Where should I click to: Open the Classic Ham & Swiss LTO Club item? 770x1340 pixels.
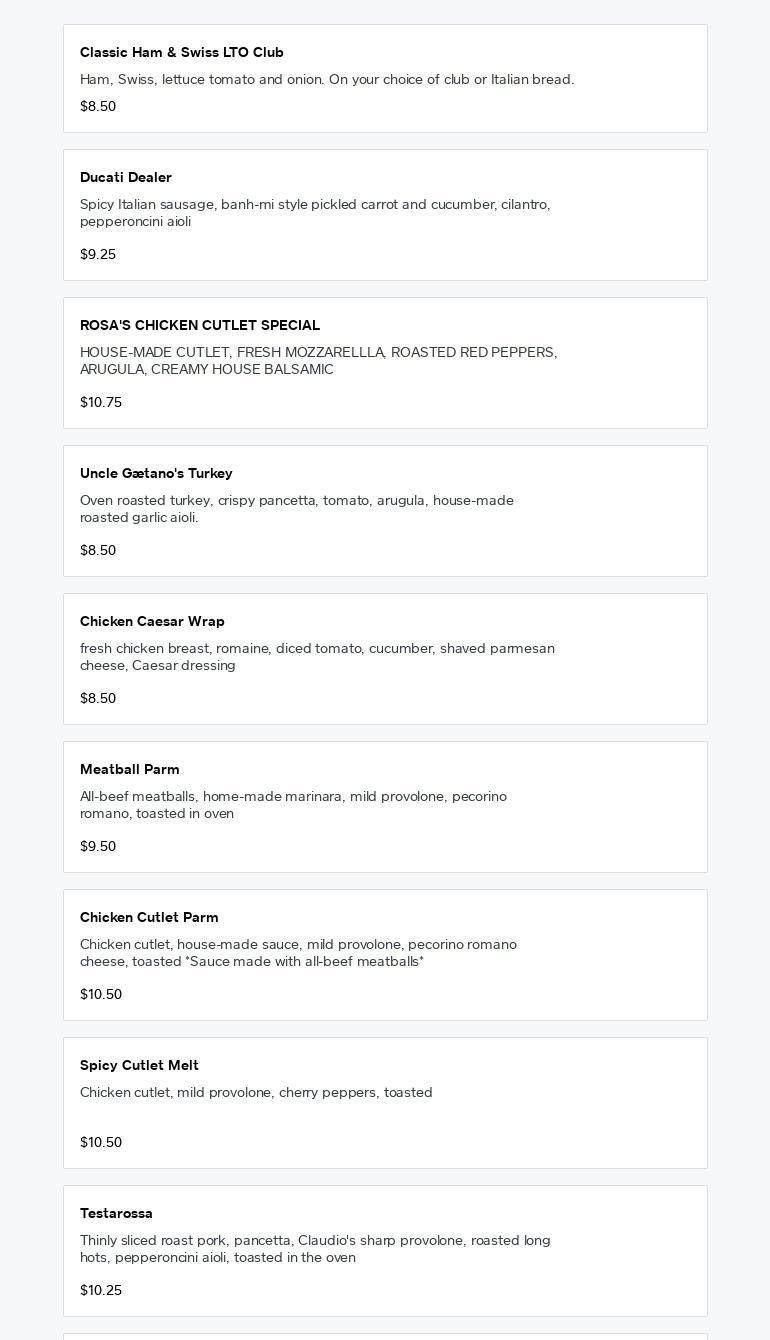coord(182,52)
